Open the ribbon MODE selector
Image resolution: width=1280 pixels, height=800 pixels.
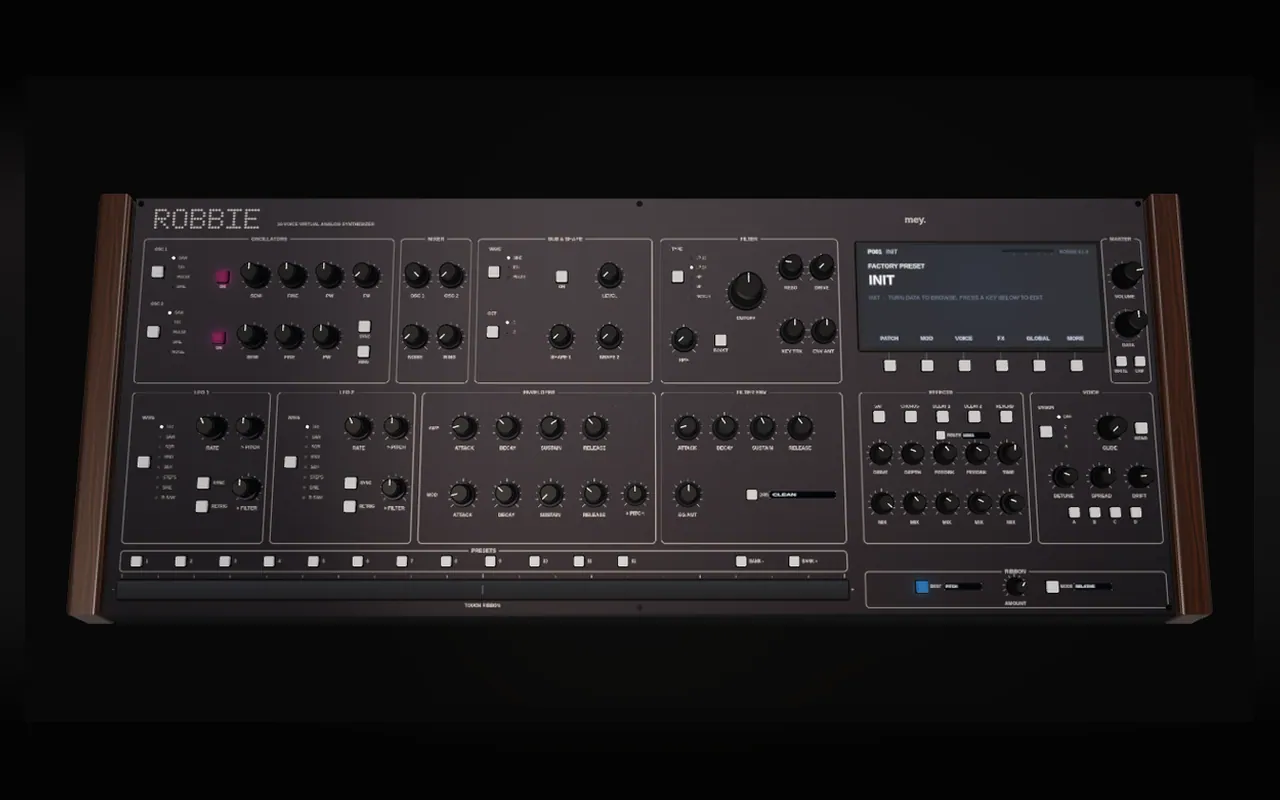[x=1092, y=587]
